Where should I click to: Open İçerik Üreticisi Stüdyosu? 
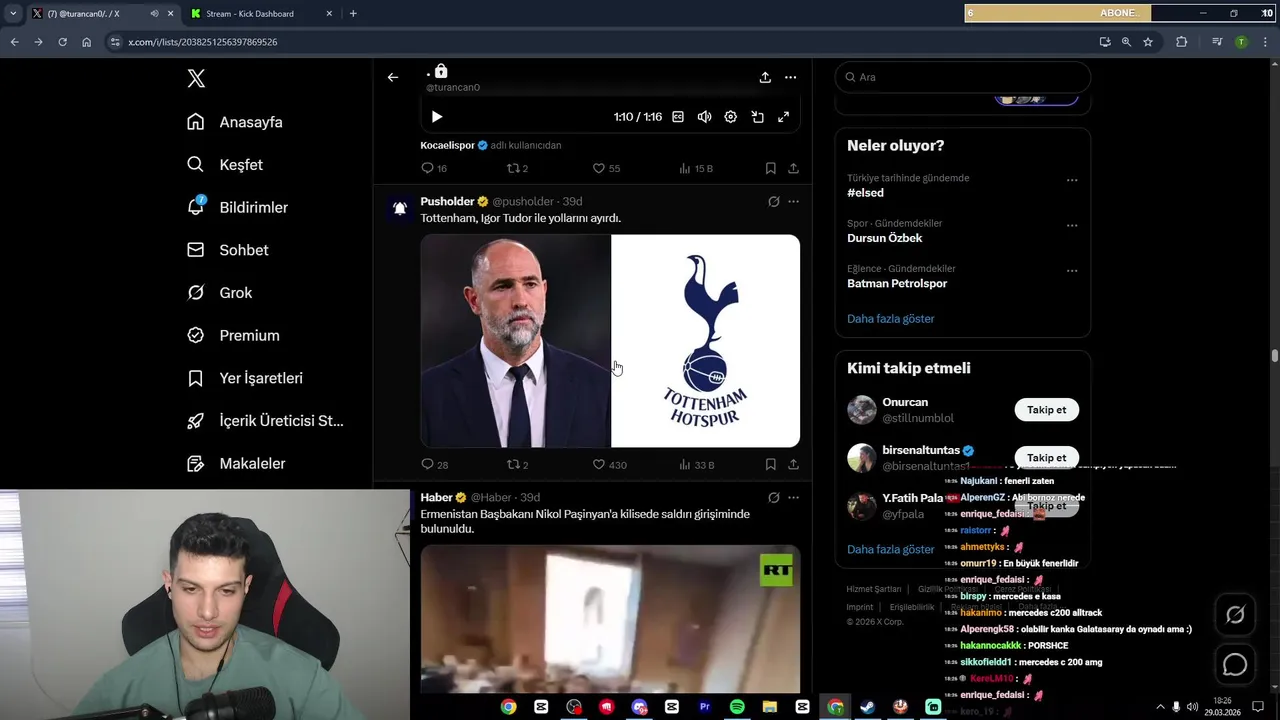click(265, 421)
